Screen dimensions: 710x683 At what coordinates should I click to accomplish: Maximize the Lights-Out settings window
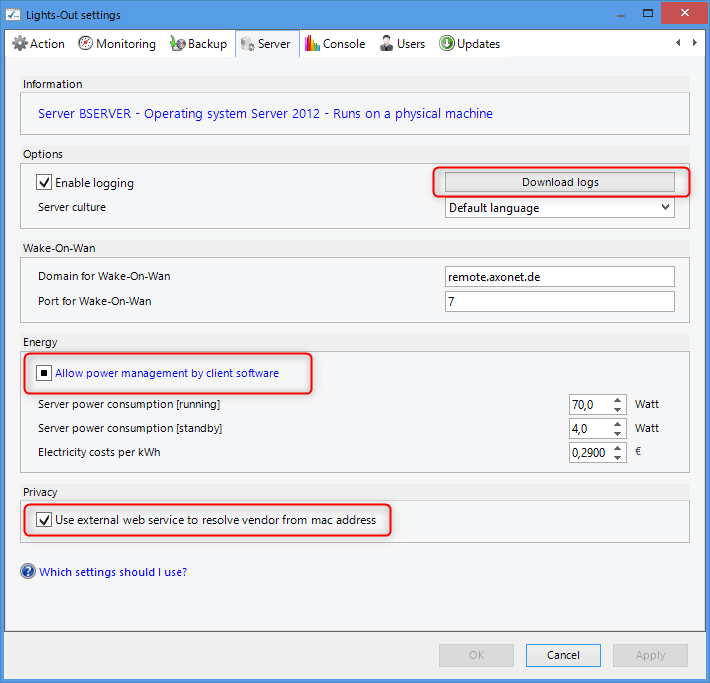pos(648,13)
